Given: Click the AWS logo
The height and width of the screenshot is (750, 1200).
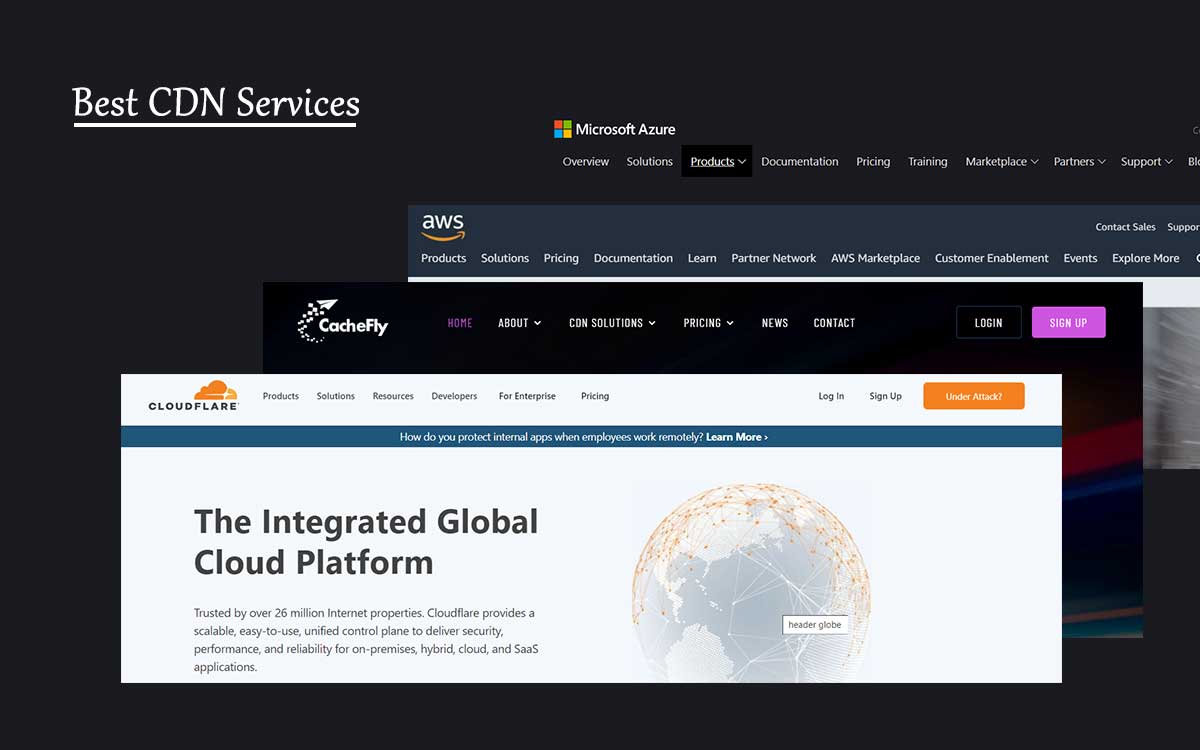Looking at the screenshot, I should tap(443, 227).
